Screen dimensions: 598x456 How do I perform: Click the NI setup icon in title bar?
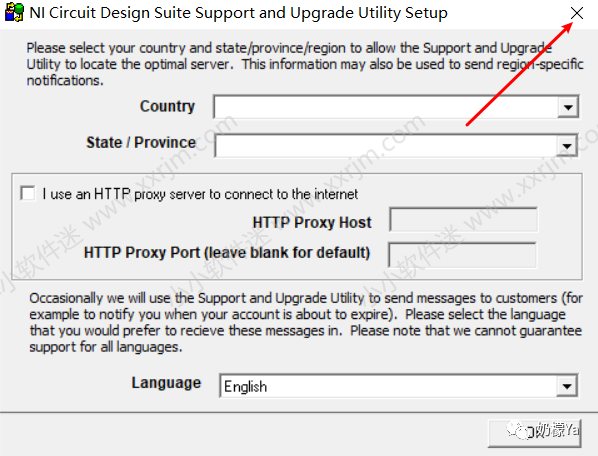[x=14, y=13]
